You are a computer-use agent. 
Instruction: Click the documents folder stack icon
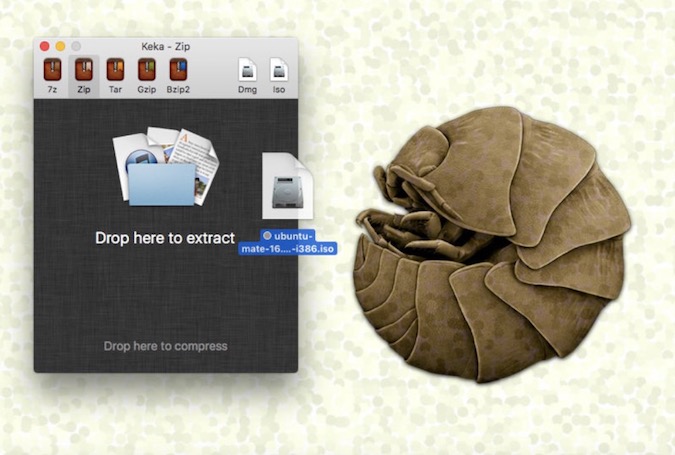tap(163, 167)
